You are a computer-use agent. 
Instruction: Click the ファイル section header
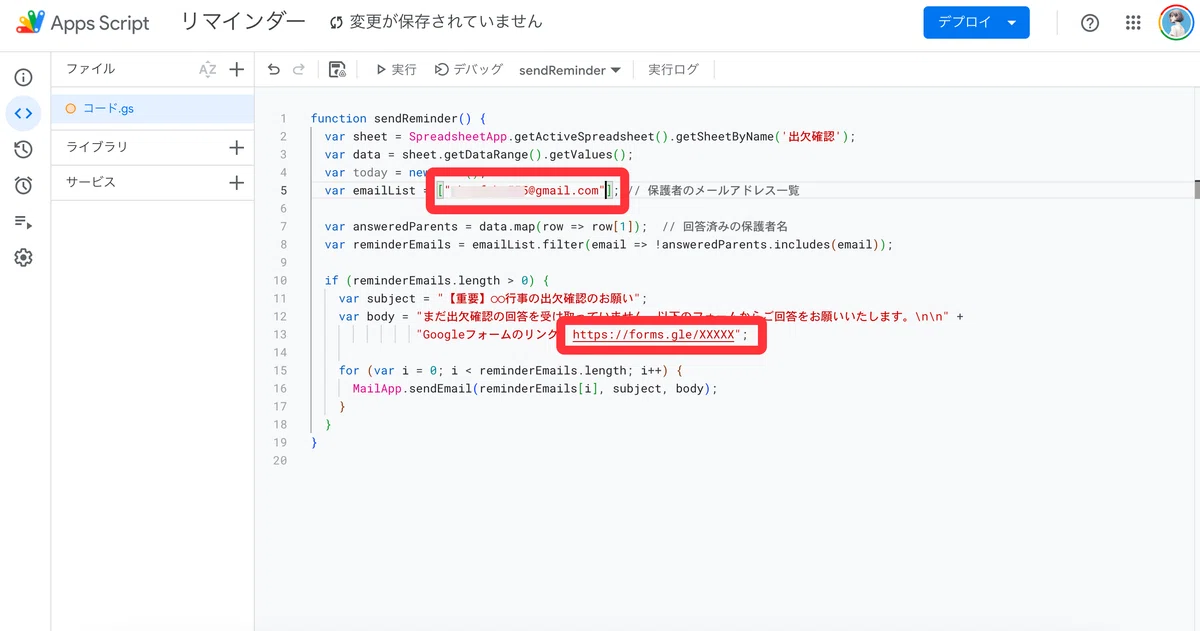point(91,69)
